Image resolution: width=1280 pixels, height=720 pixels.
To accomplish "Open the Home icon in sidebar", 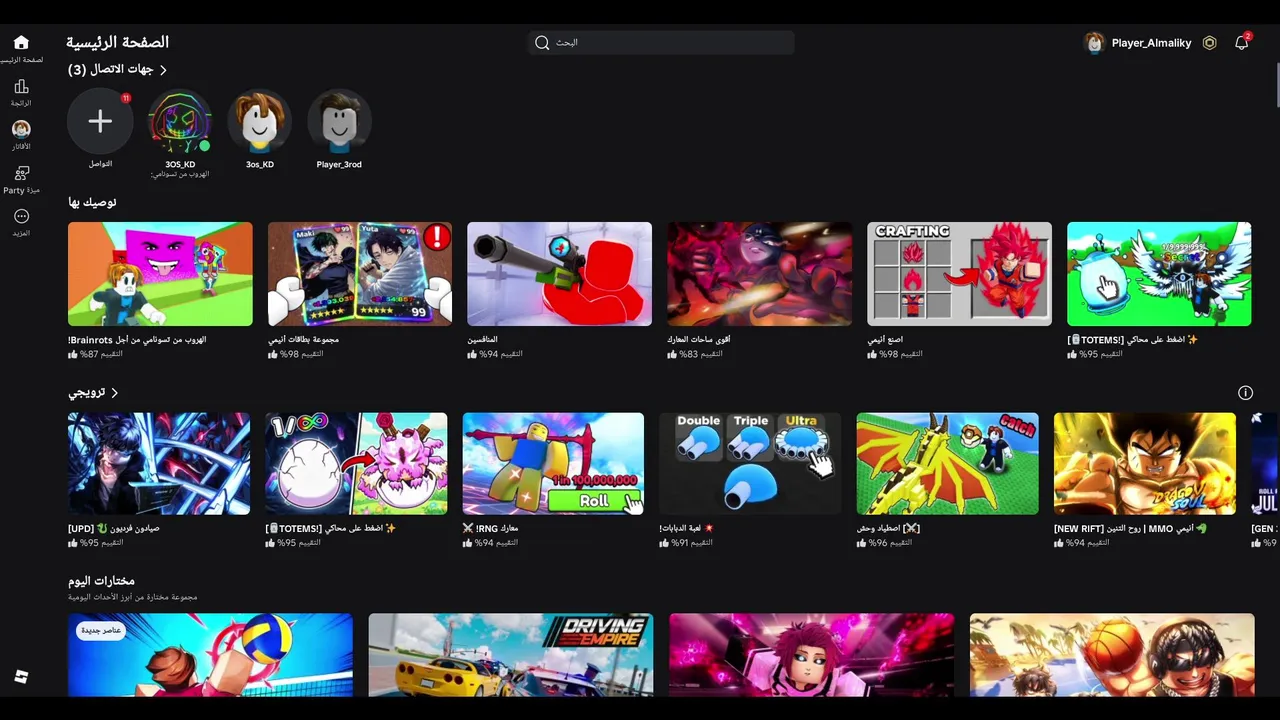I will pos(21,42).
